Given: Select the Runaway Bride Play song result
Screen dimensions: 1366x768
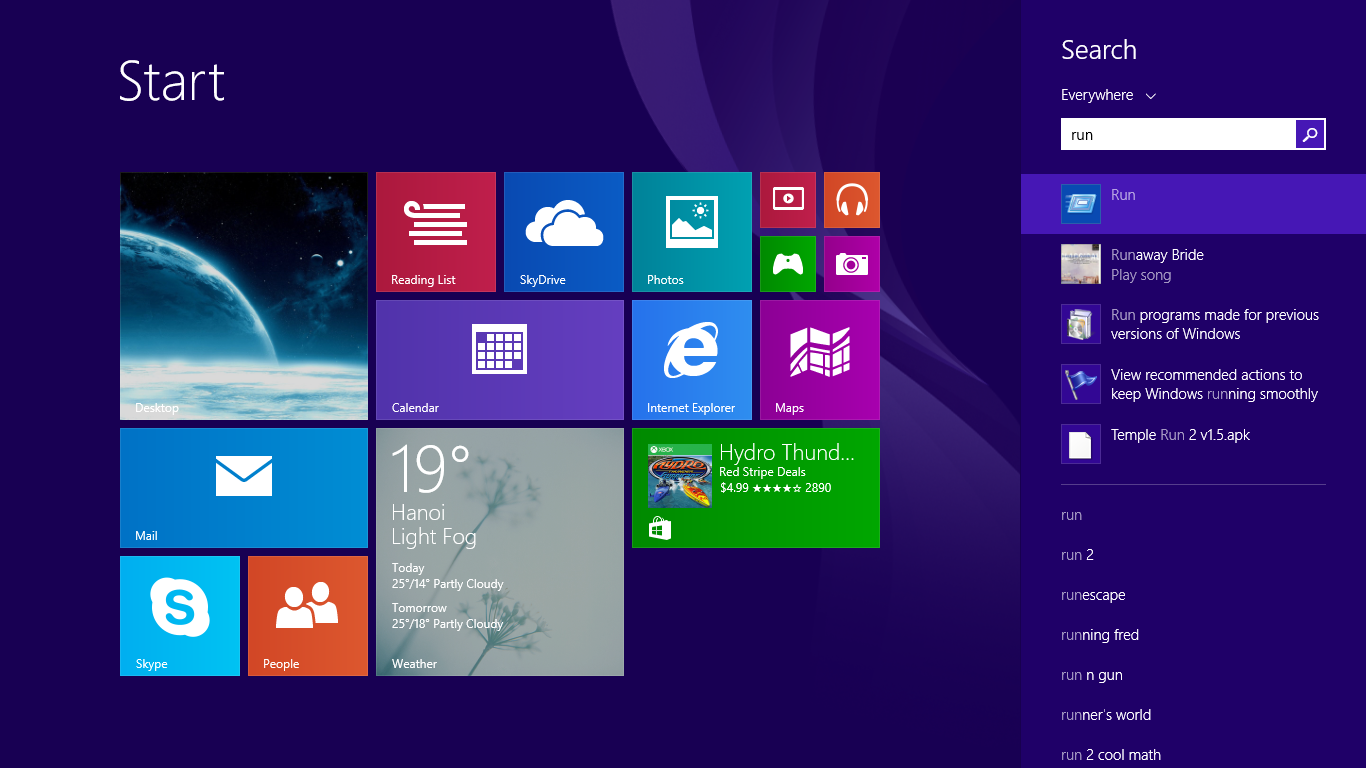Looking at the screenshot, I should (x=1193, y=264).
